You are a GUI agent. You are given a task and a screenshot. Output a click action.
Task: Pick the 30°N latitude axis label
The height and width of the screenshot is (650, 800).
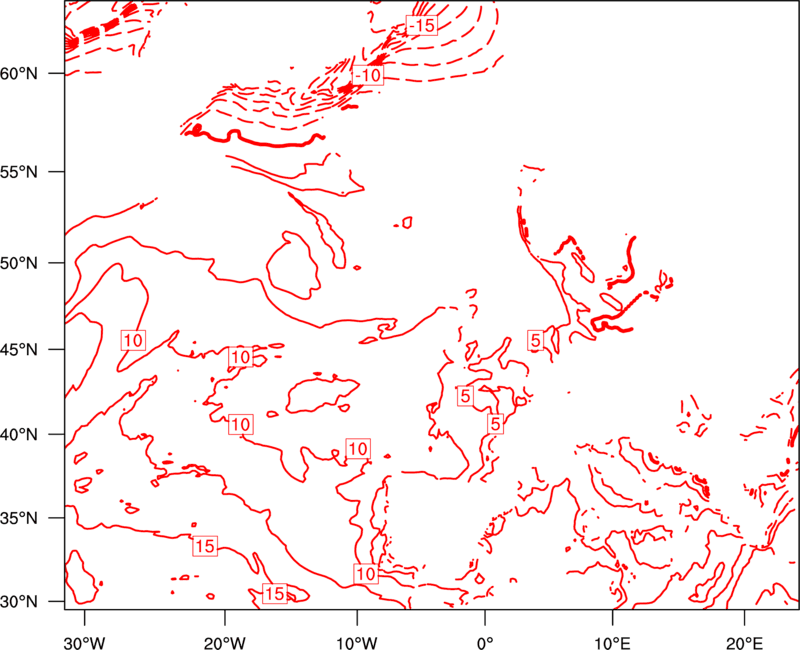click(x=19, y=602)
